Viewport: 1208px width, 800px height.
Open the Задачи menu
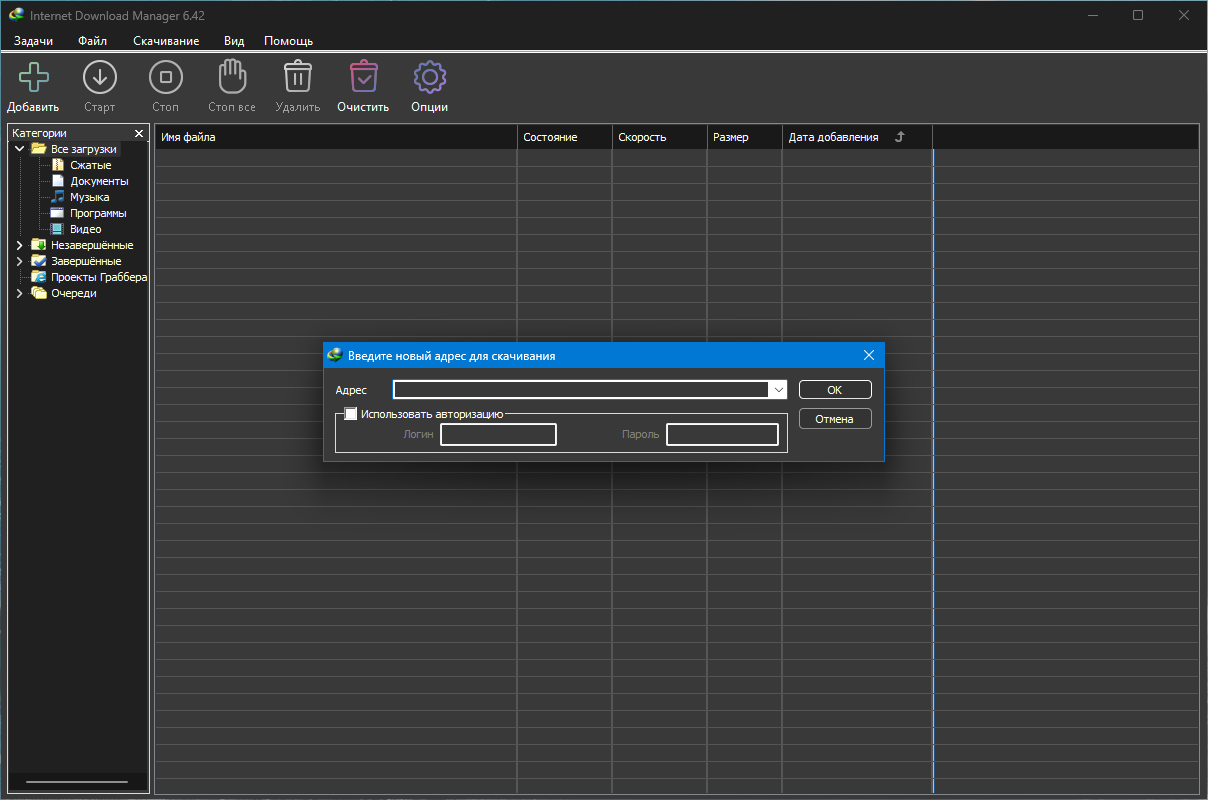coord(33,41)
